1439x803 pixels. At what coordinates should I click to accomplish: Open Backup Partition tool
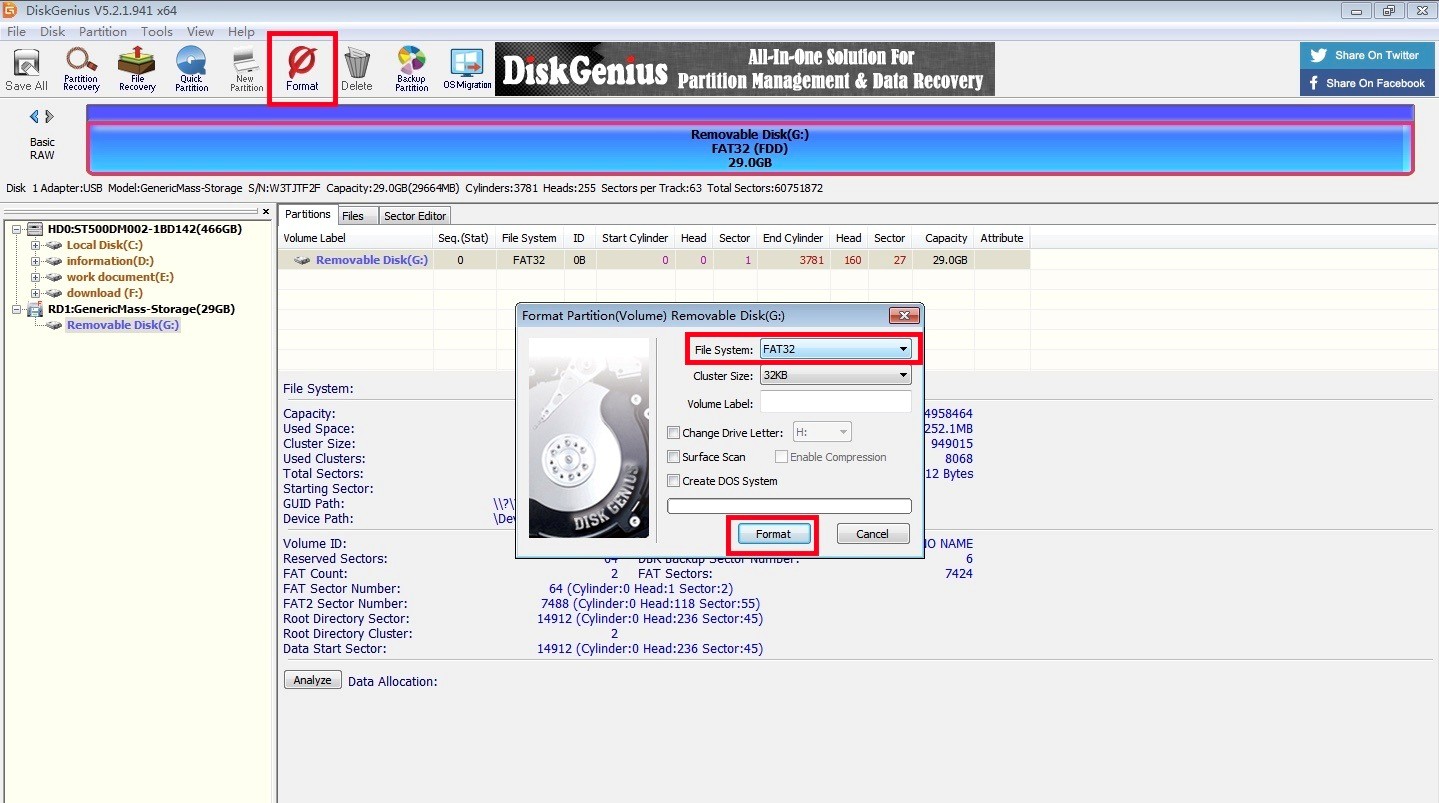(411, 69)
